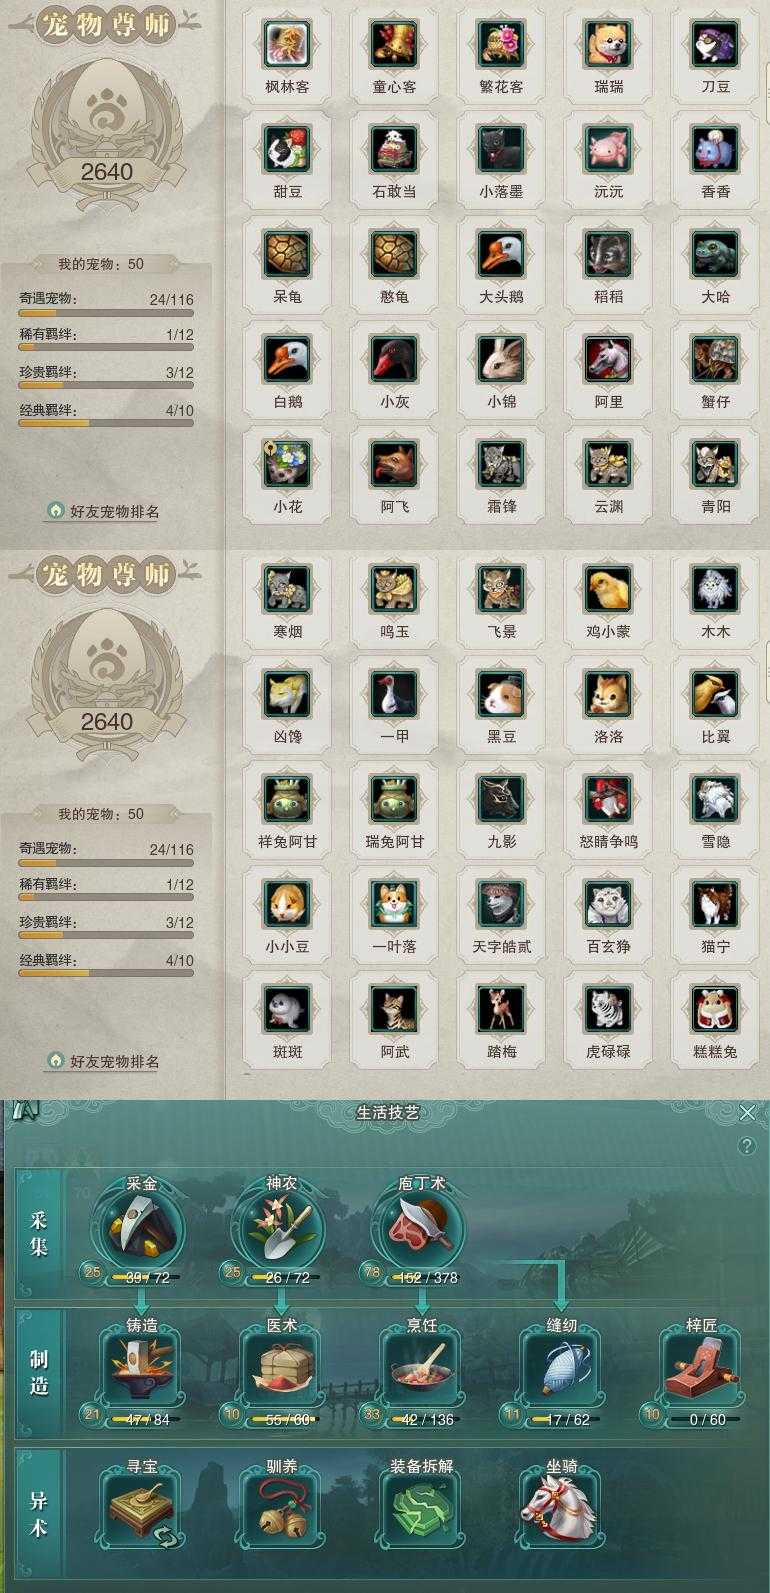Screen dimensions: 770x1593
Task: Open the 采金 mining skill
Action: tap(140, 1227)
